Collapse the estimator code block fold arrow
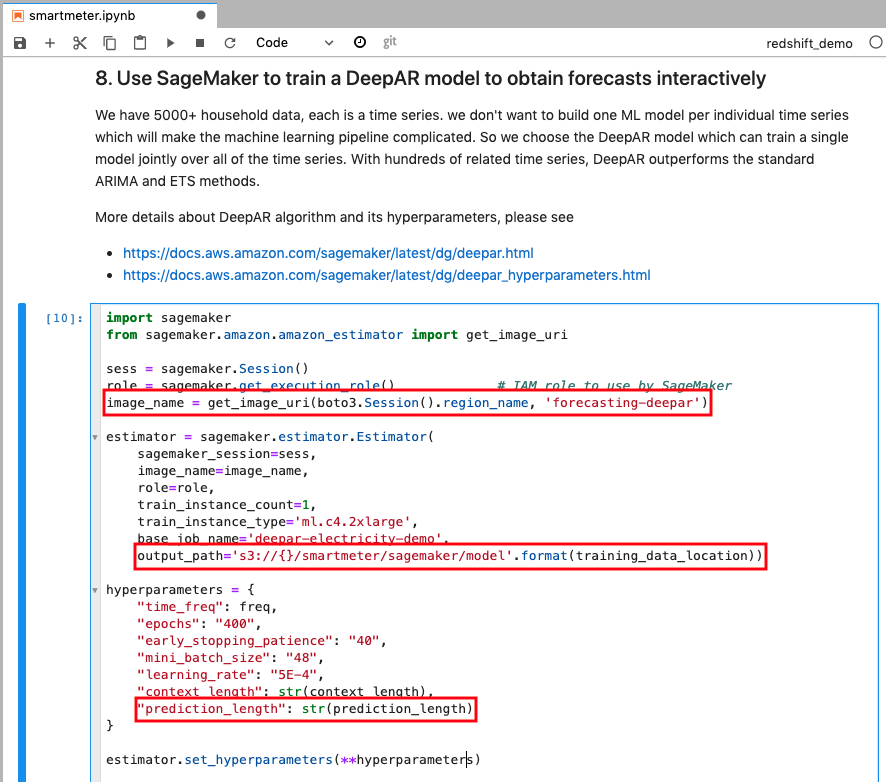The height and width of the screenshot is (782, 886). 95,437
